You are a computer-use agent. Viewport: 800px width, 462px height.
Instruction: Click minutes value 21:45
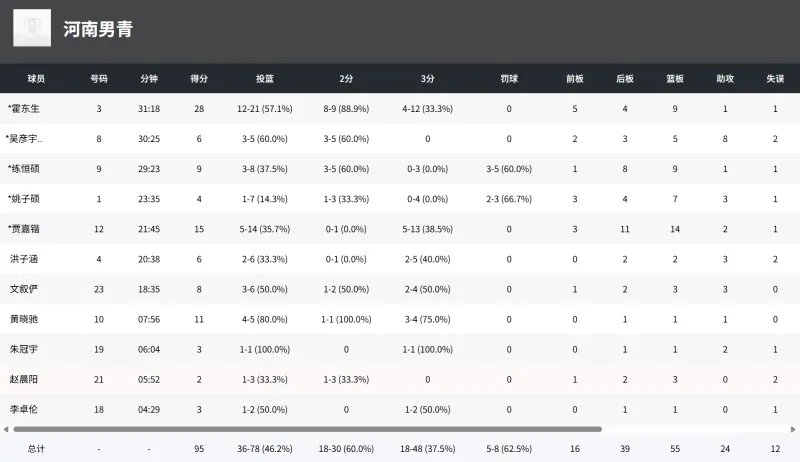coord(149,229)
